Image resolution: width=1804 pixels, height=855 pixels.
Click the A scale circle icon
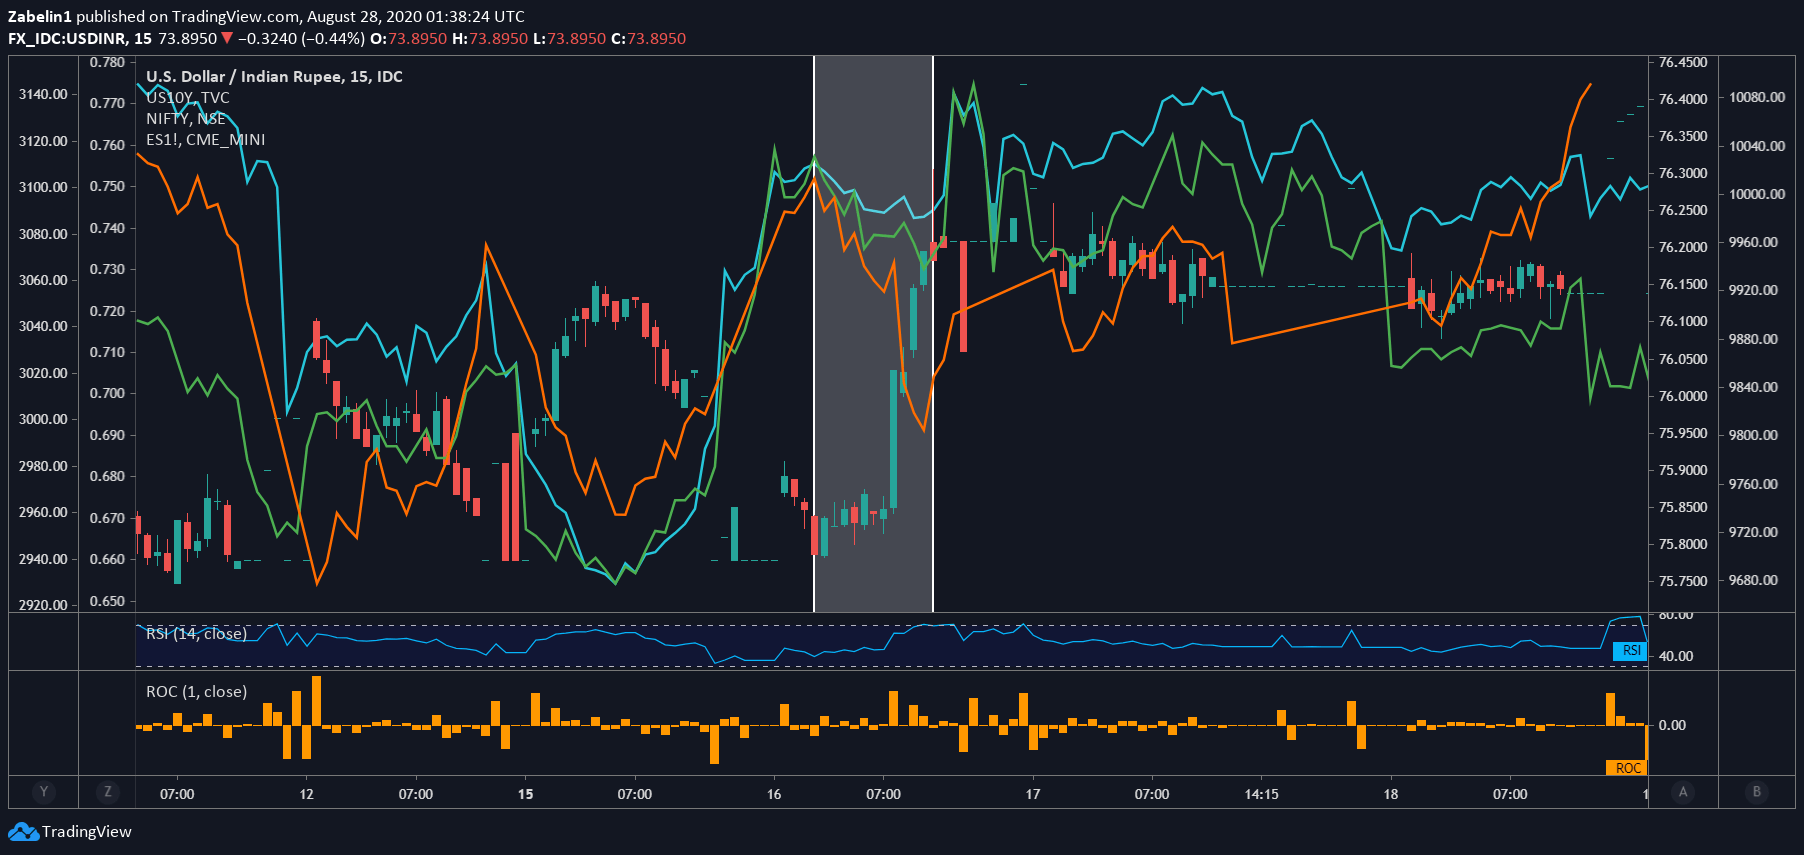(1683, 792)
